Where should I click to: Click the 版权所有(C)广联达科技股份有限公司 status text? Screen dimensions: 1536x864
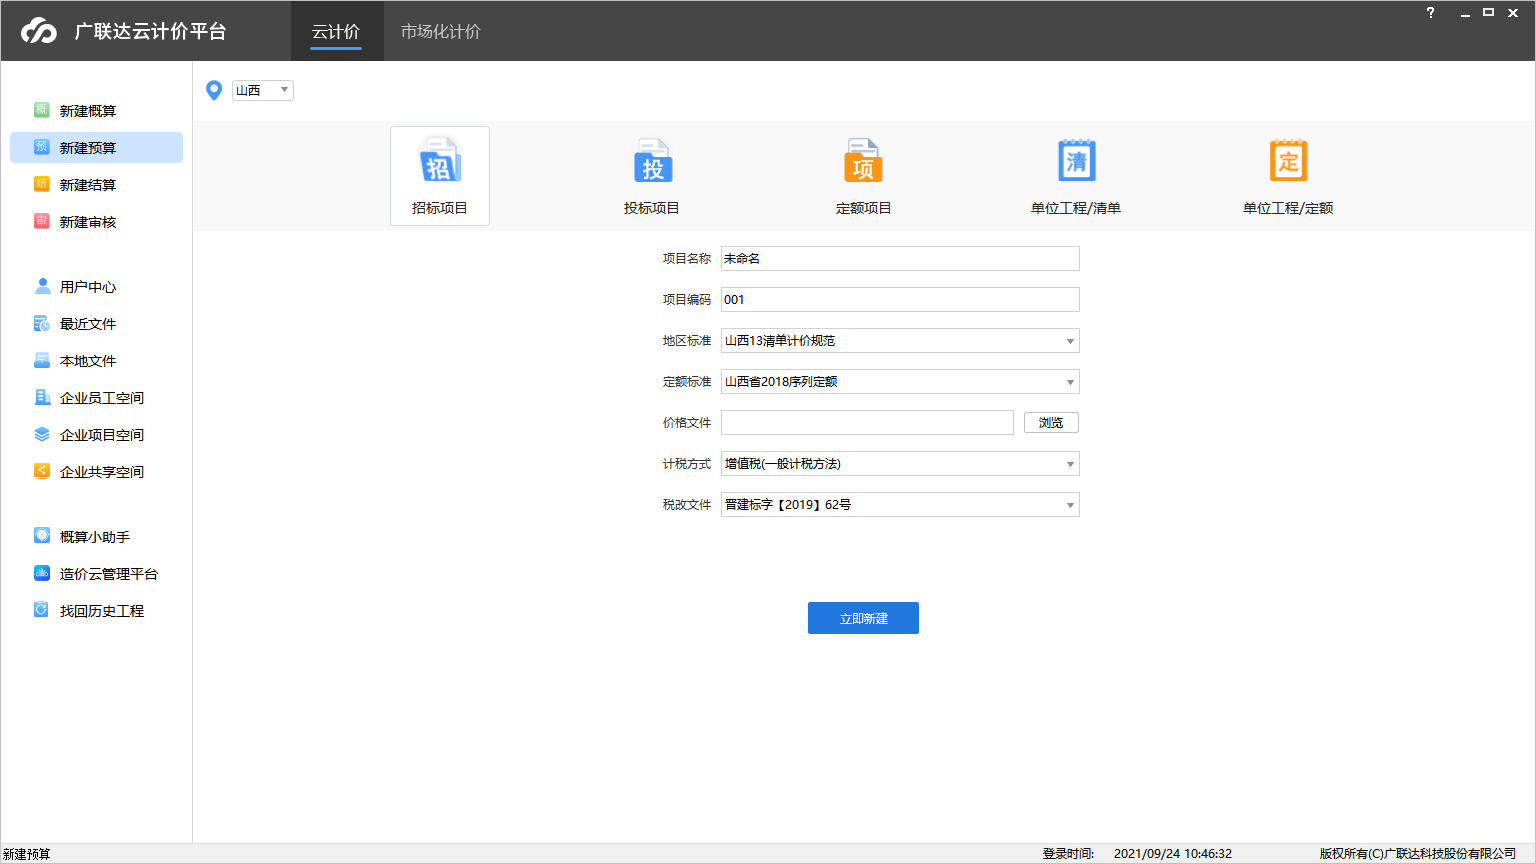pyautogui.click(x=1418, y=854)
